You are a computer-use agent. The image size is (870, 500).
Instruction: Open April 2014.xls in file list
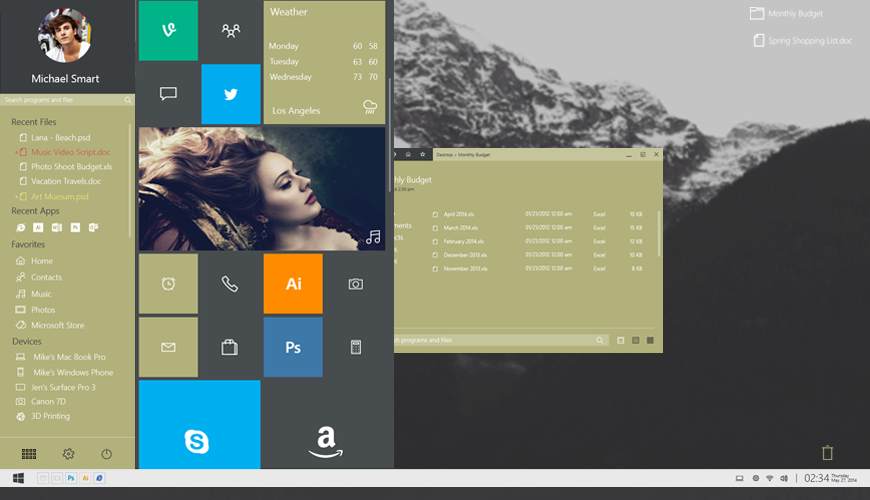459,214
